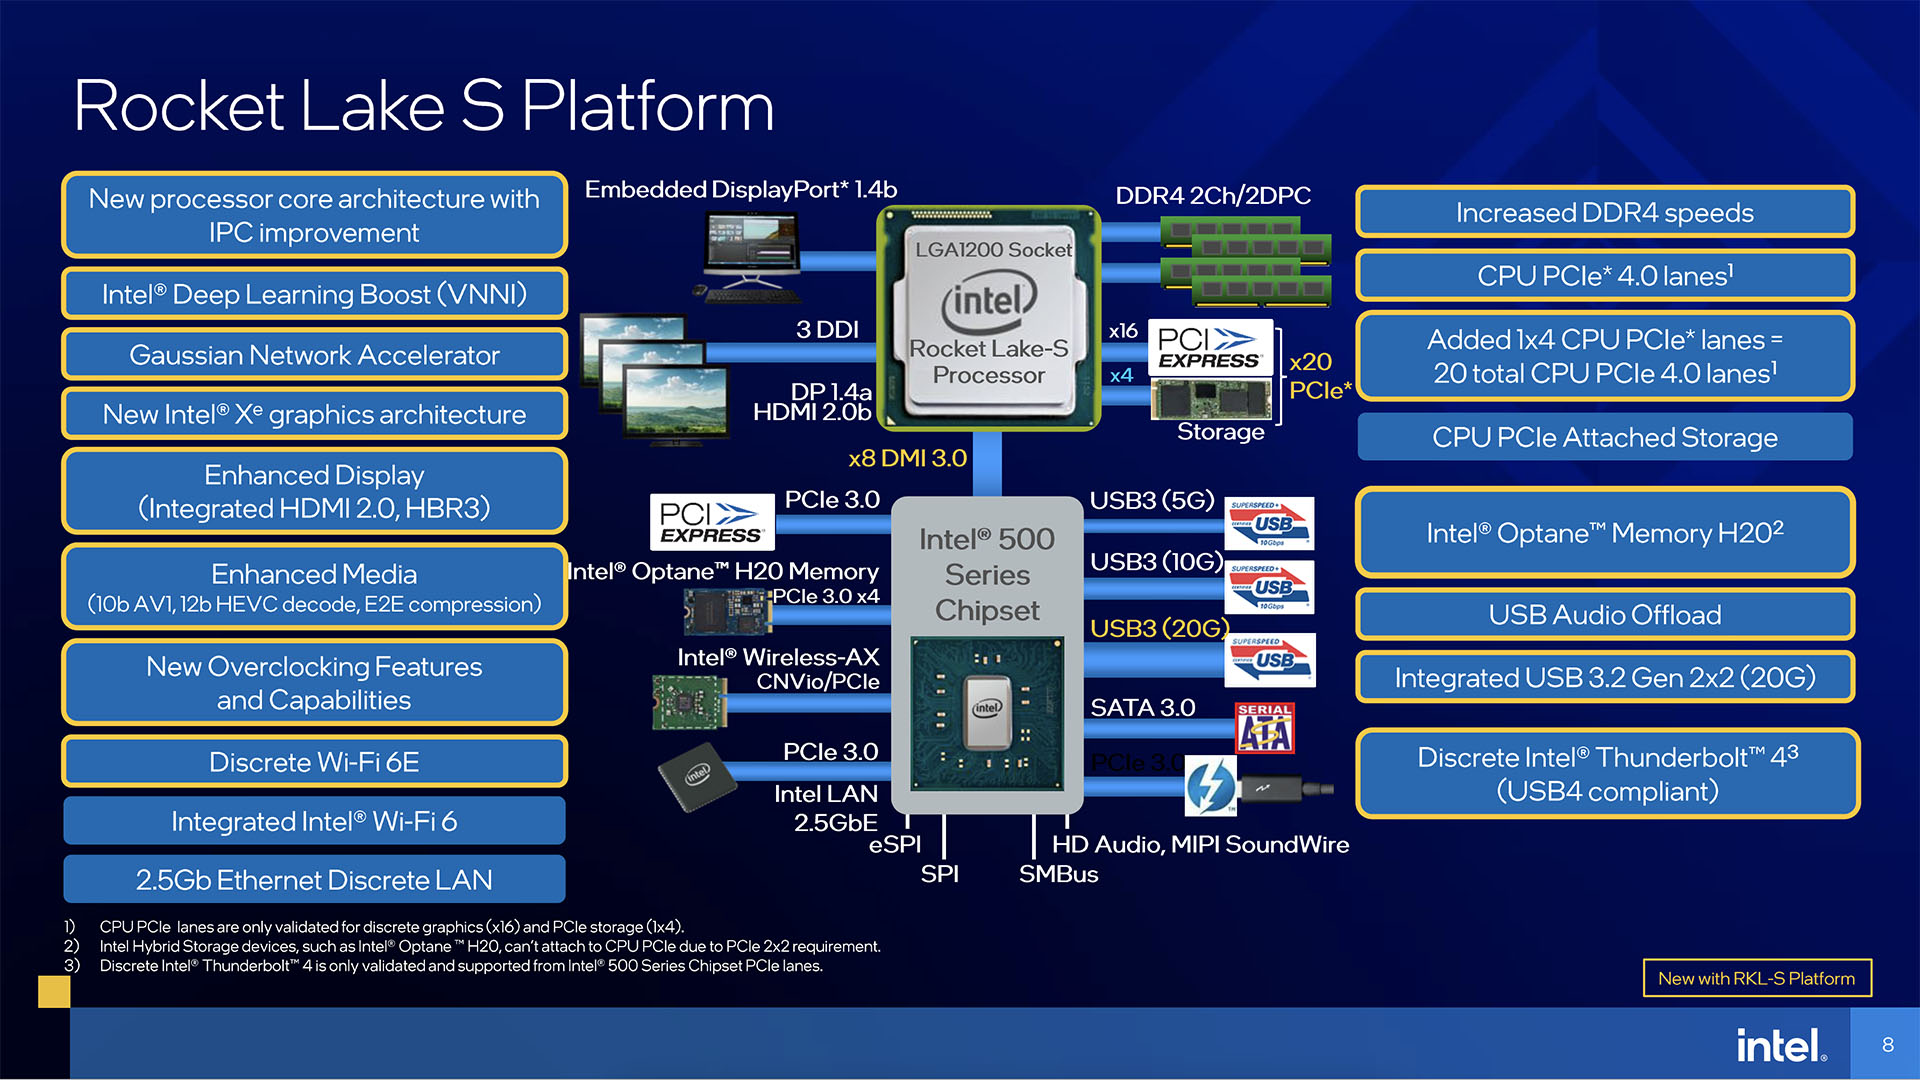Click the PCI Express logo near chipset
The height and width of the screenshot is (1080, 1920).
point(712,521)
